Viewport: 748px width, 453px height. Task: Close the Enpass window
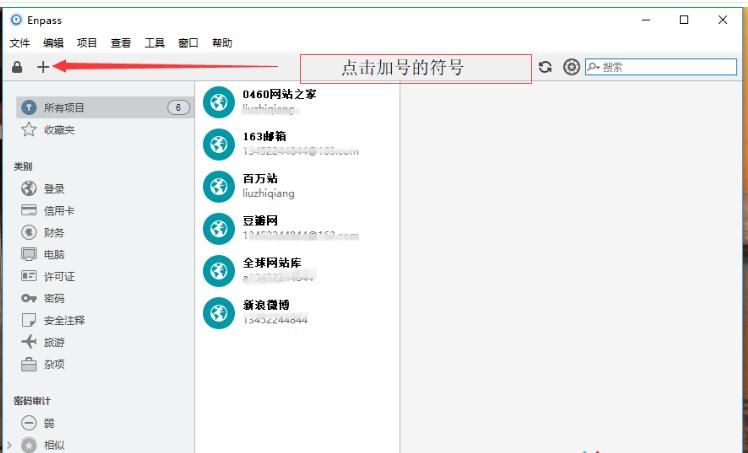tap(722, 20)
